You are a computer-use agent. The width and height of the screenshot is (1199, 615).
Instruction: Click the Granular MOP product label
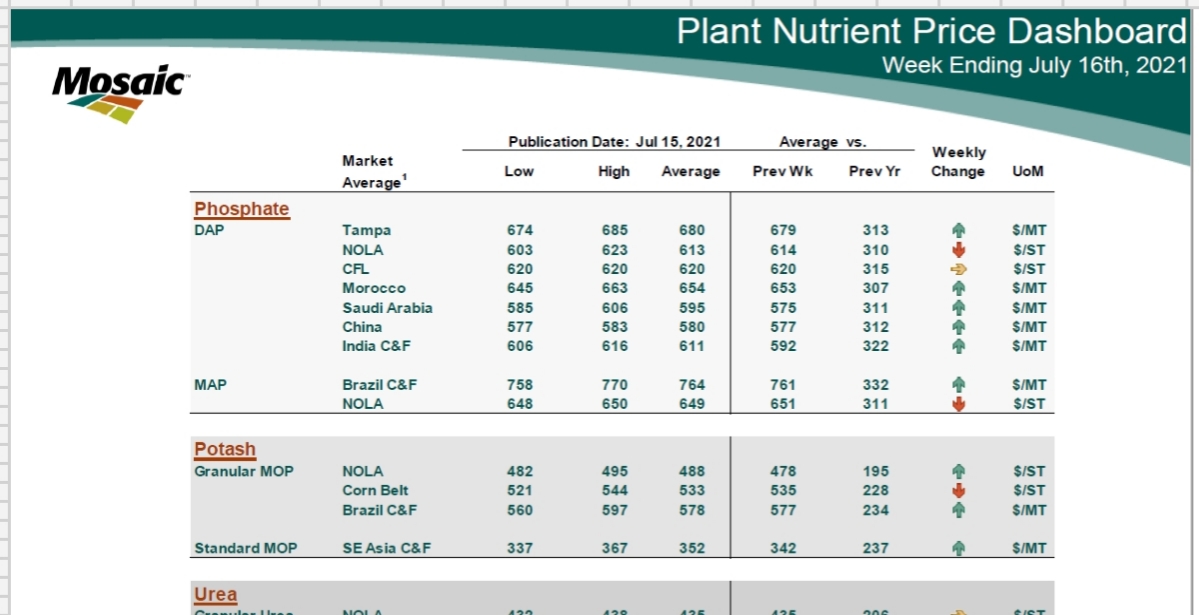(244, 472)
